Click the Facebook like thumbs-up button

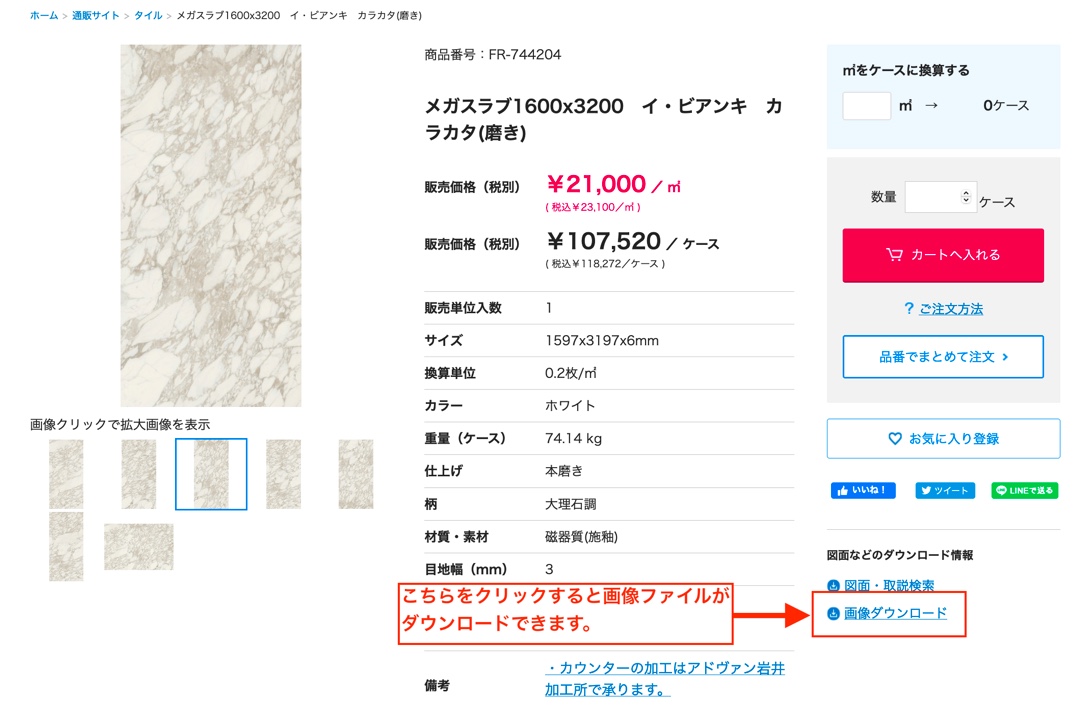point(863,491)
